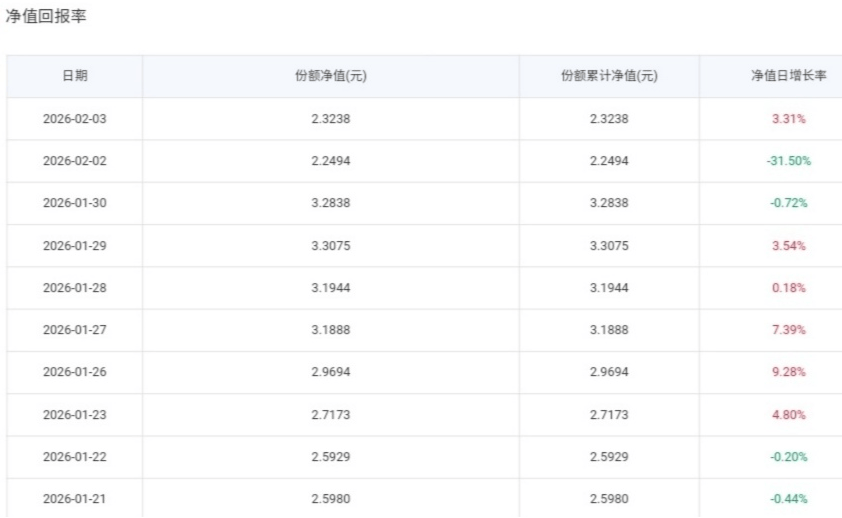
Task: Select the 2026-01-30 date cell
Action: (x=74, y=203)
